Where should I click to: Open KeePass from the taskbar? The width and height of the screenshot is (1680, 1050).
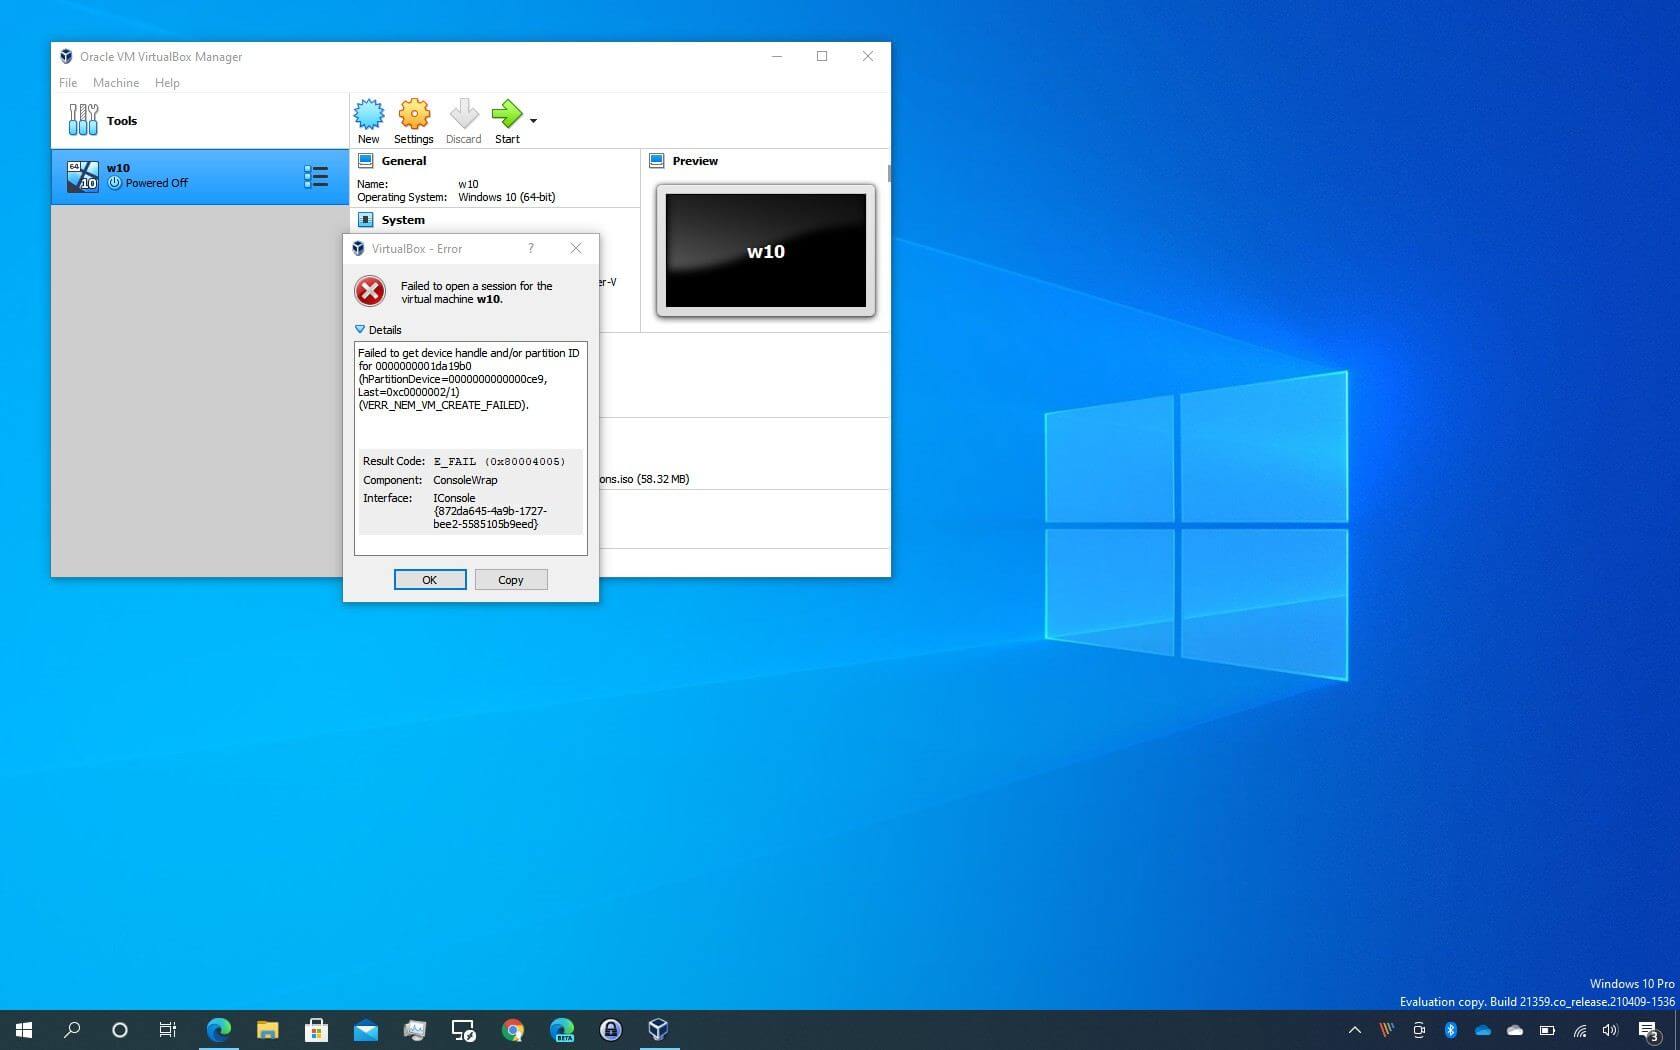click(610, 1029)
